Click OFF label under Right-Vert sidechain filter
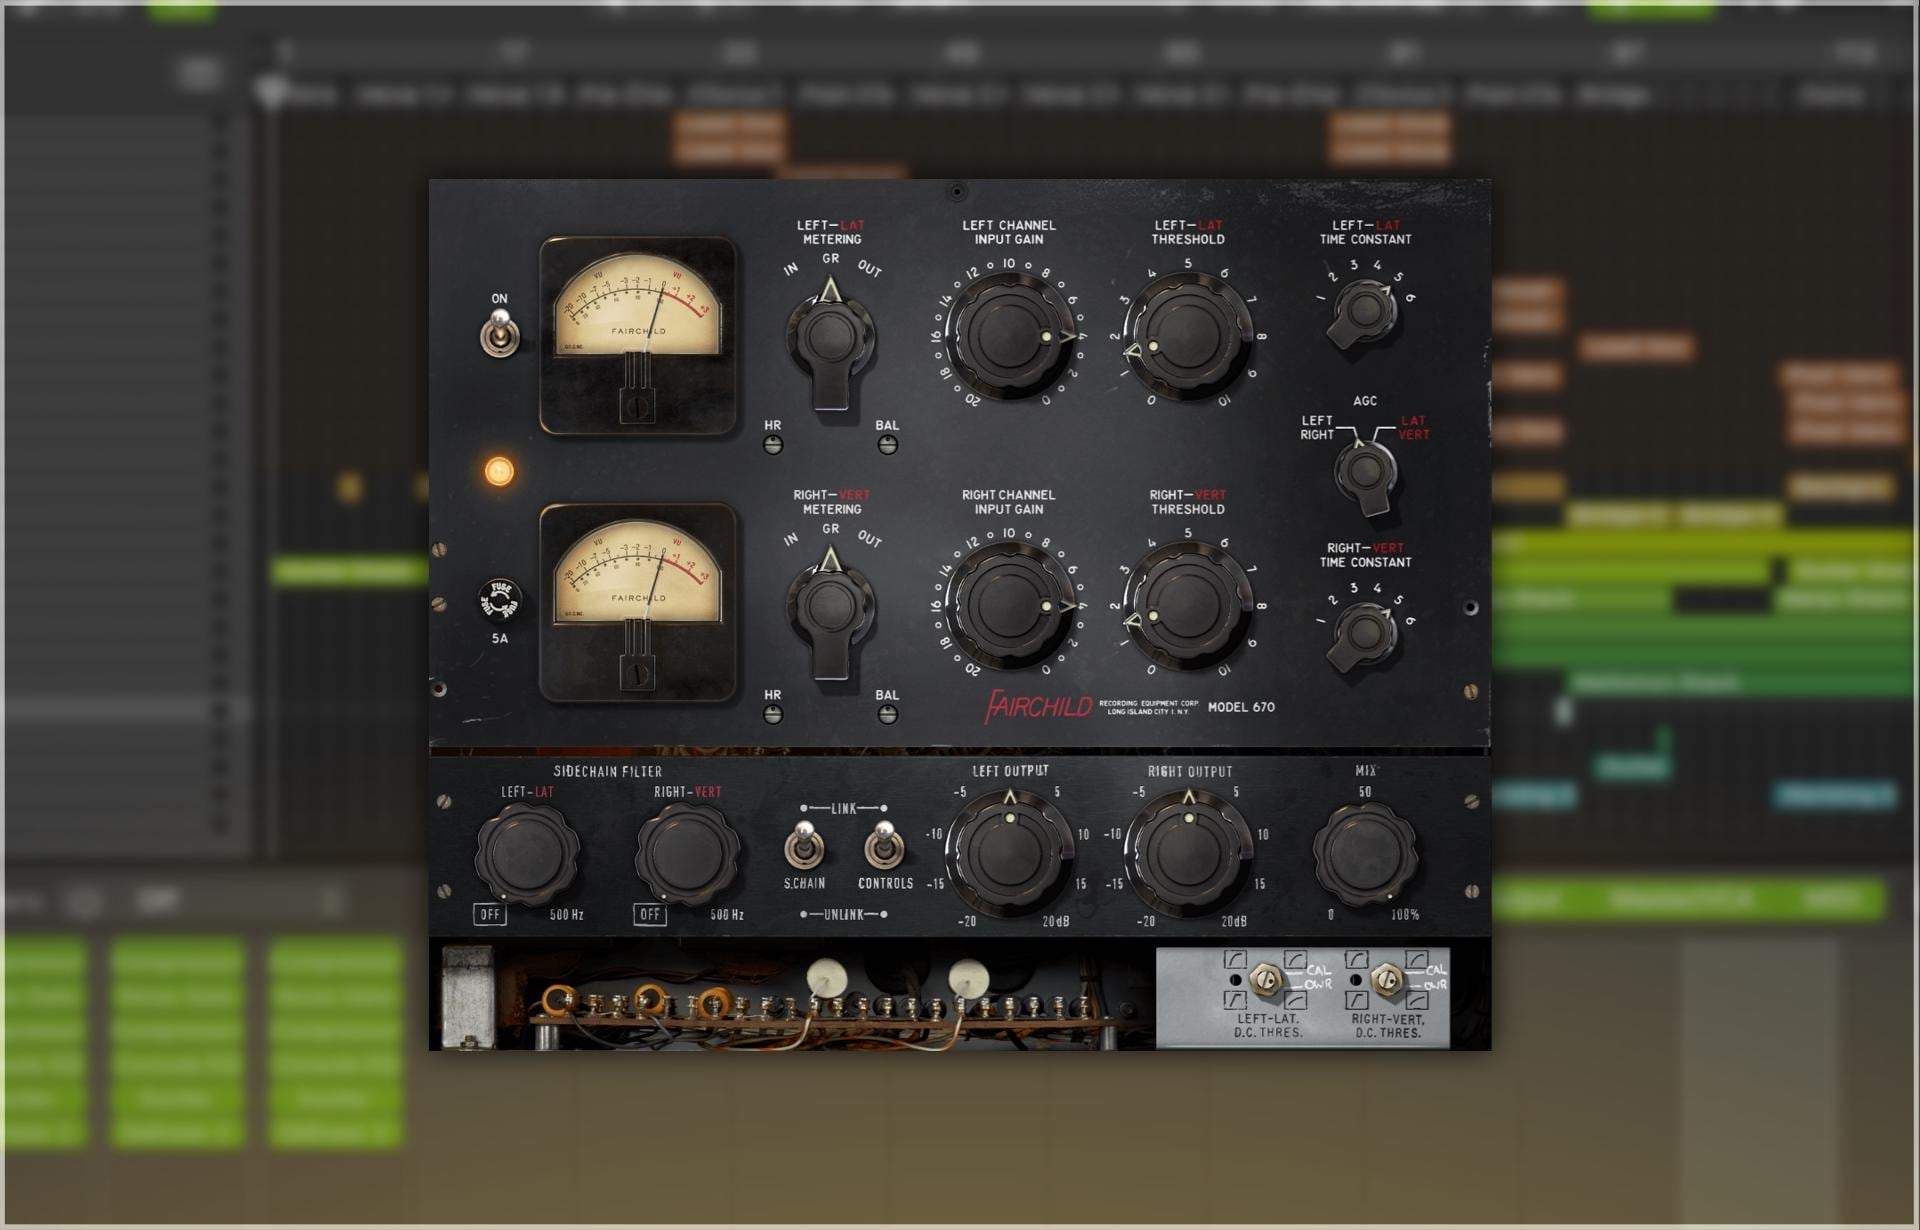The height and width of the screenshot is (1230, 1920). 650,914
